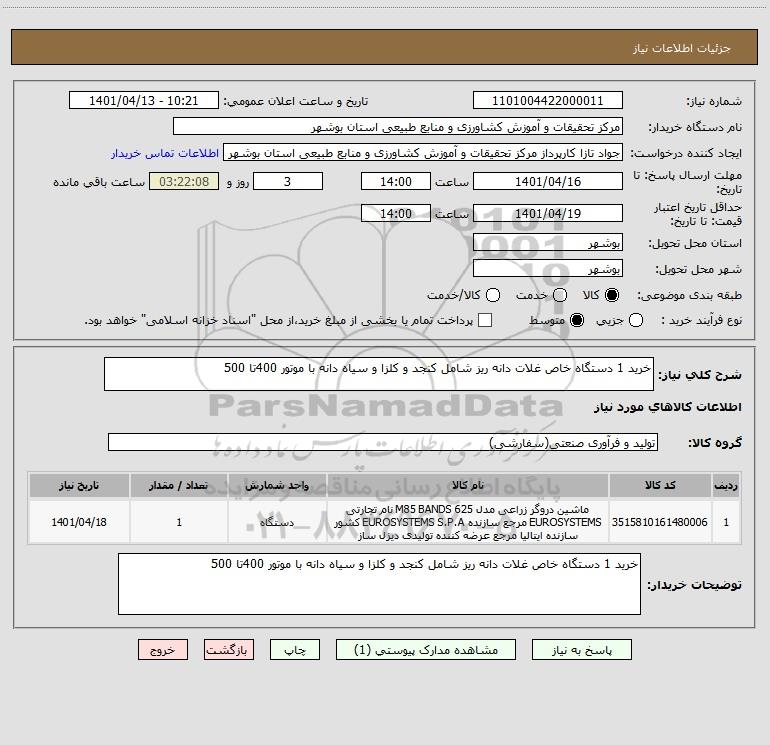770x745 pixels.
Task: Choose the جزیی purchase type radio
Action: (x=636, y=320)
